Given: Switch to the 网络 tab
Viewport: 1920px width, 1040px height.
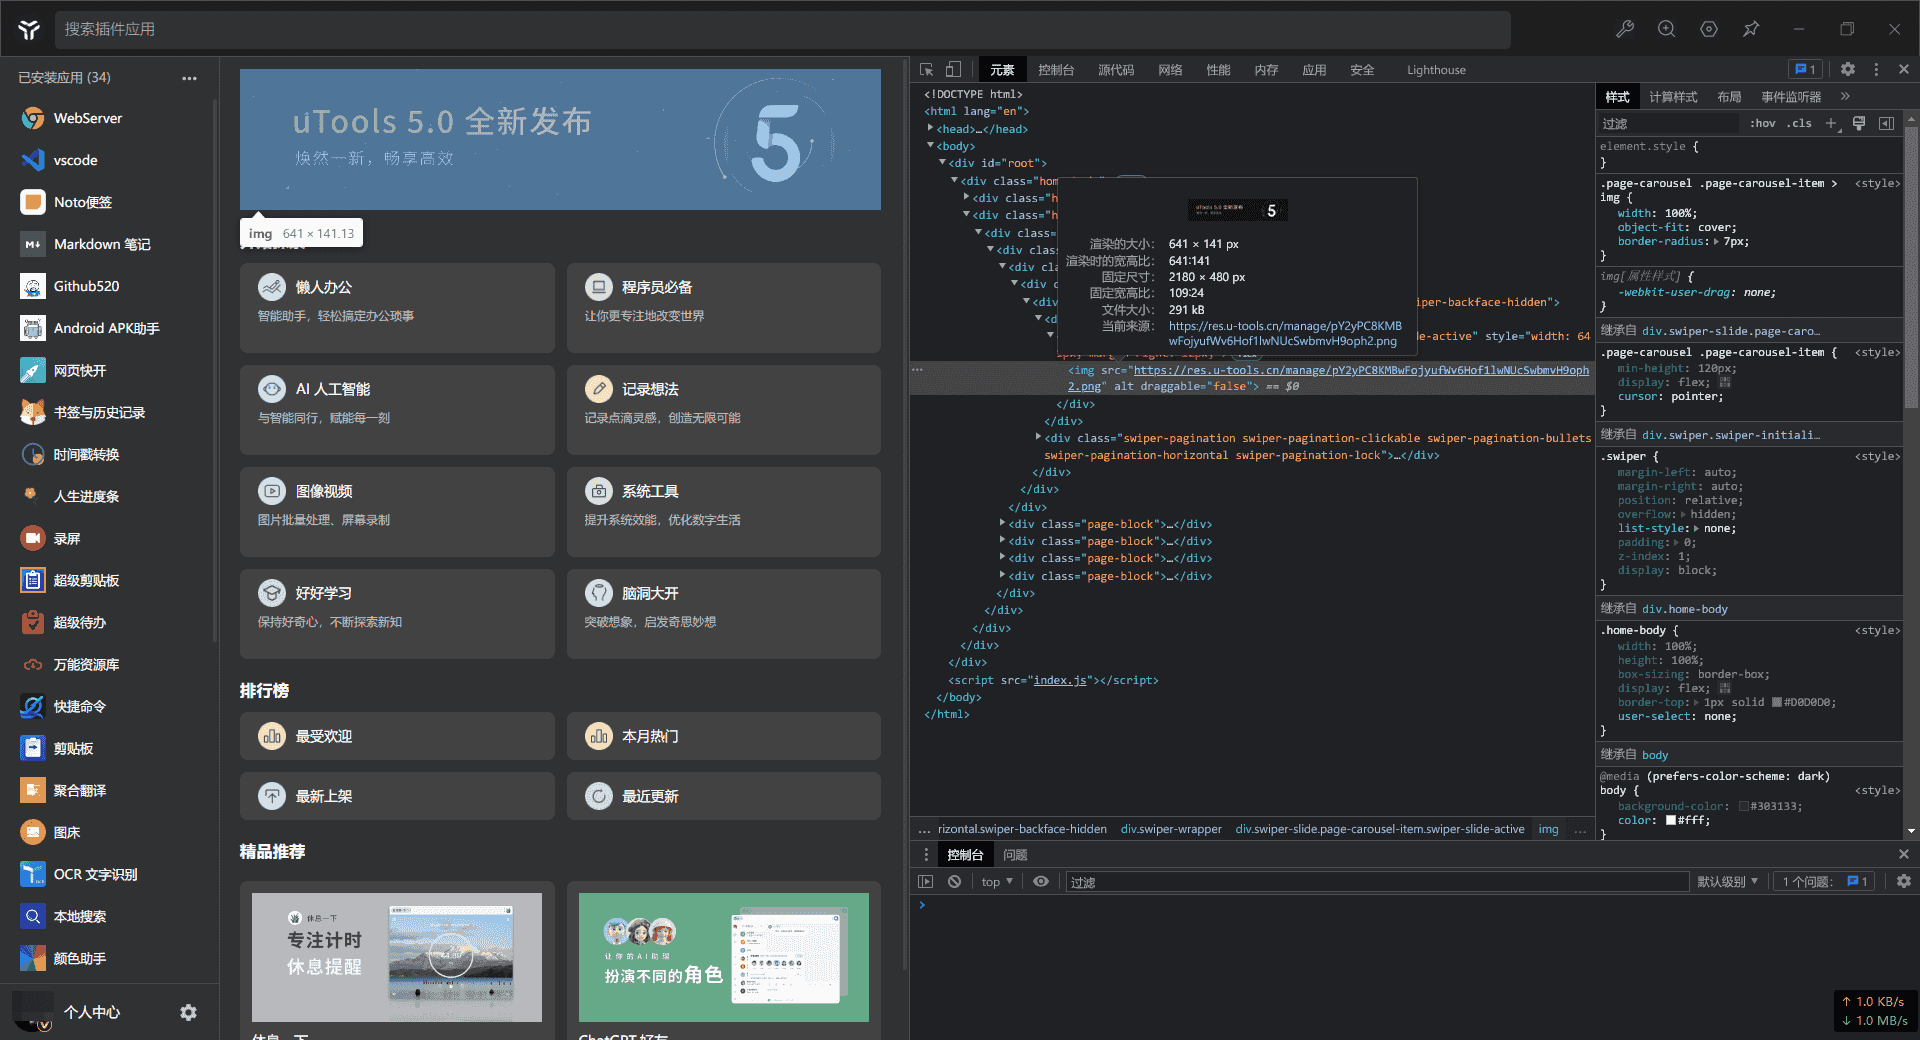Looking at the screenshot, I should [x=1170, y=70].
